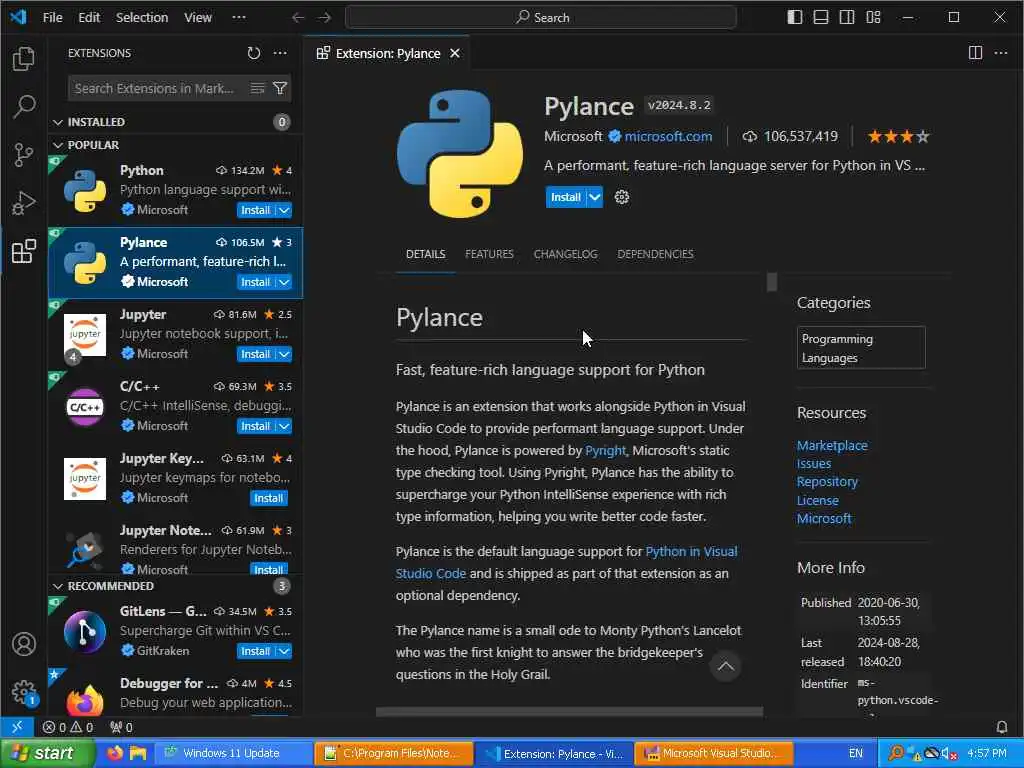Screen dimensions: 1024x768
Task: Click the Pylance star rating
Action: 898,136
